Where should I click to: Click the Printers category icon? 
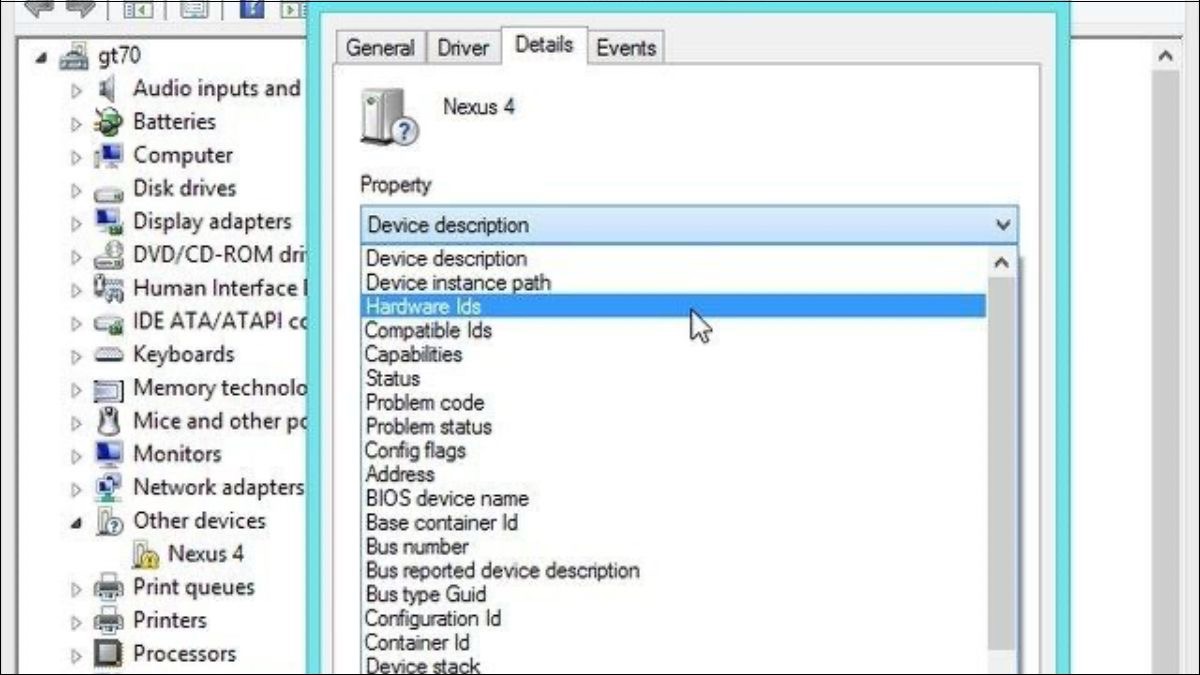(108, 620)
